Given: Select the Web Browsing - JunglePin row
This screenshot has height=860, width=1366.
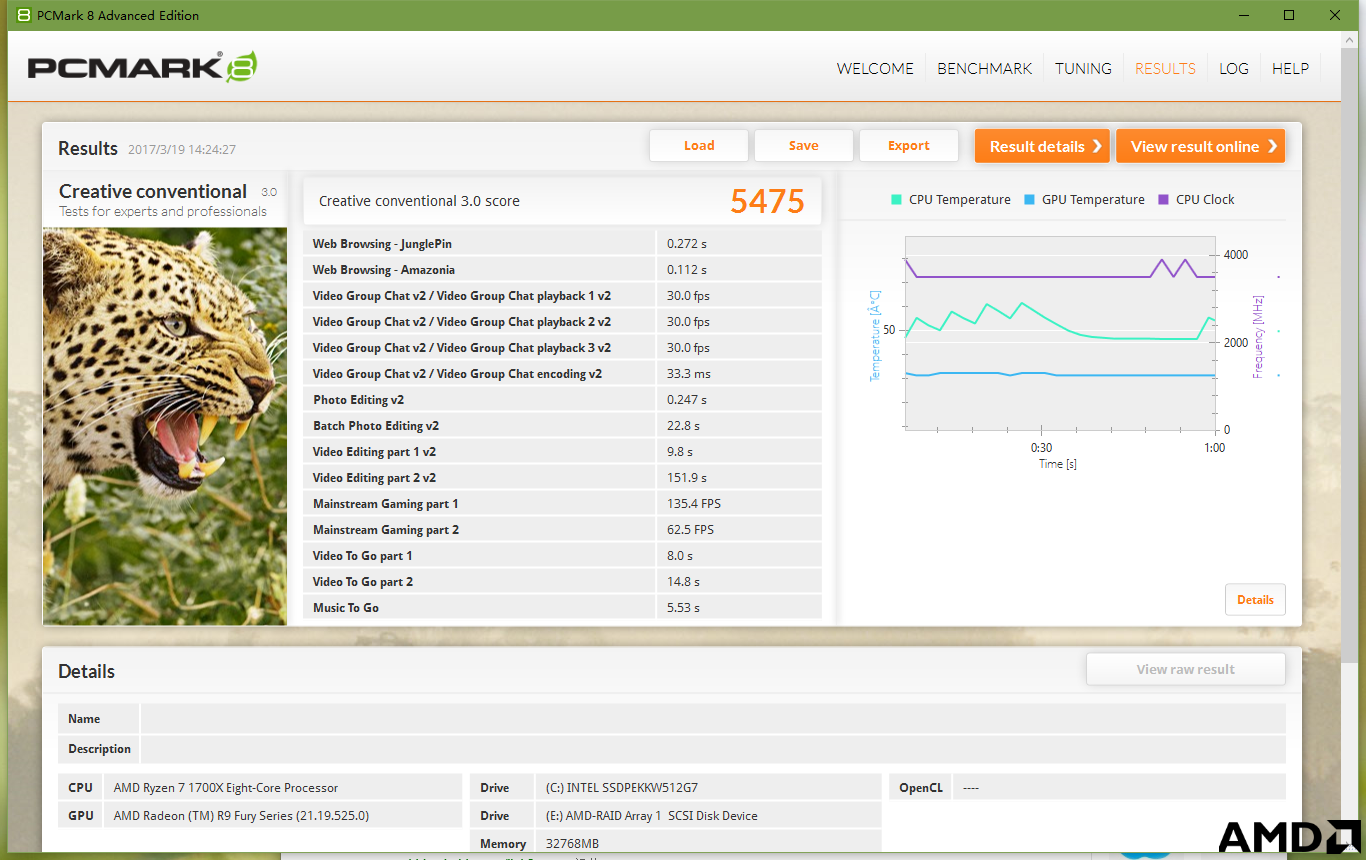Looking at the screenshot, I should pos(562,244).
